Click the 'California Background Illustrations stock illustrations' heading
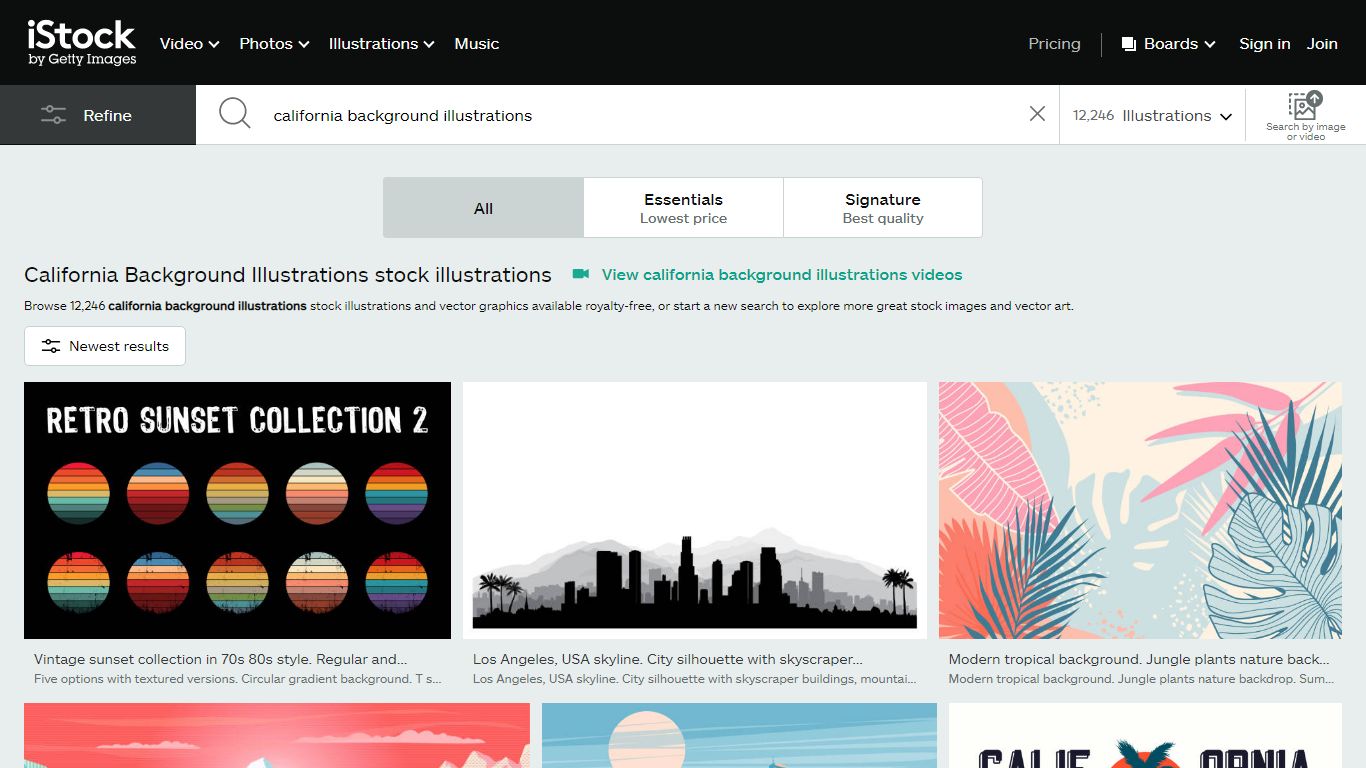Viewport: 1366px width, 768px height. pyautogui.click(x=288, y=275)
